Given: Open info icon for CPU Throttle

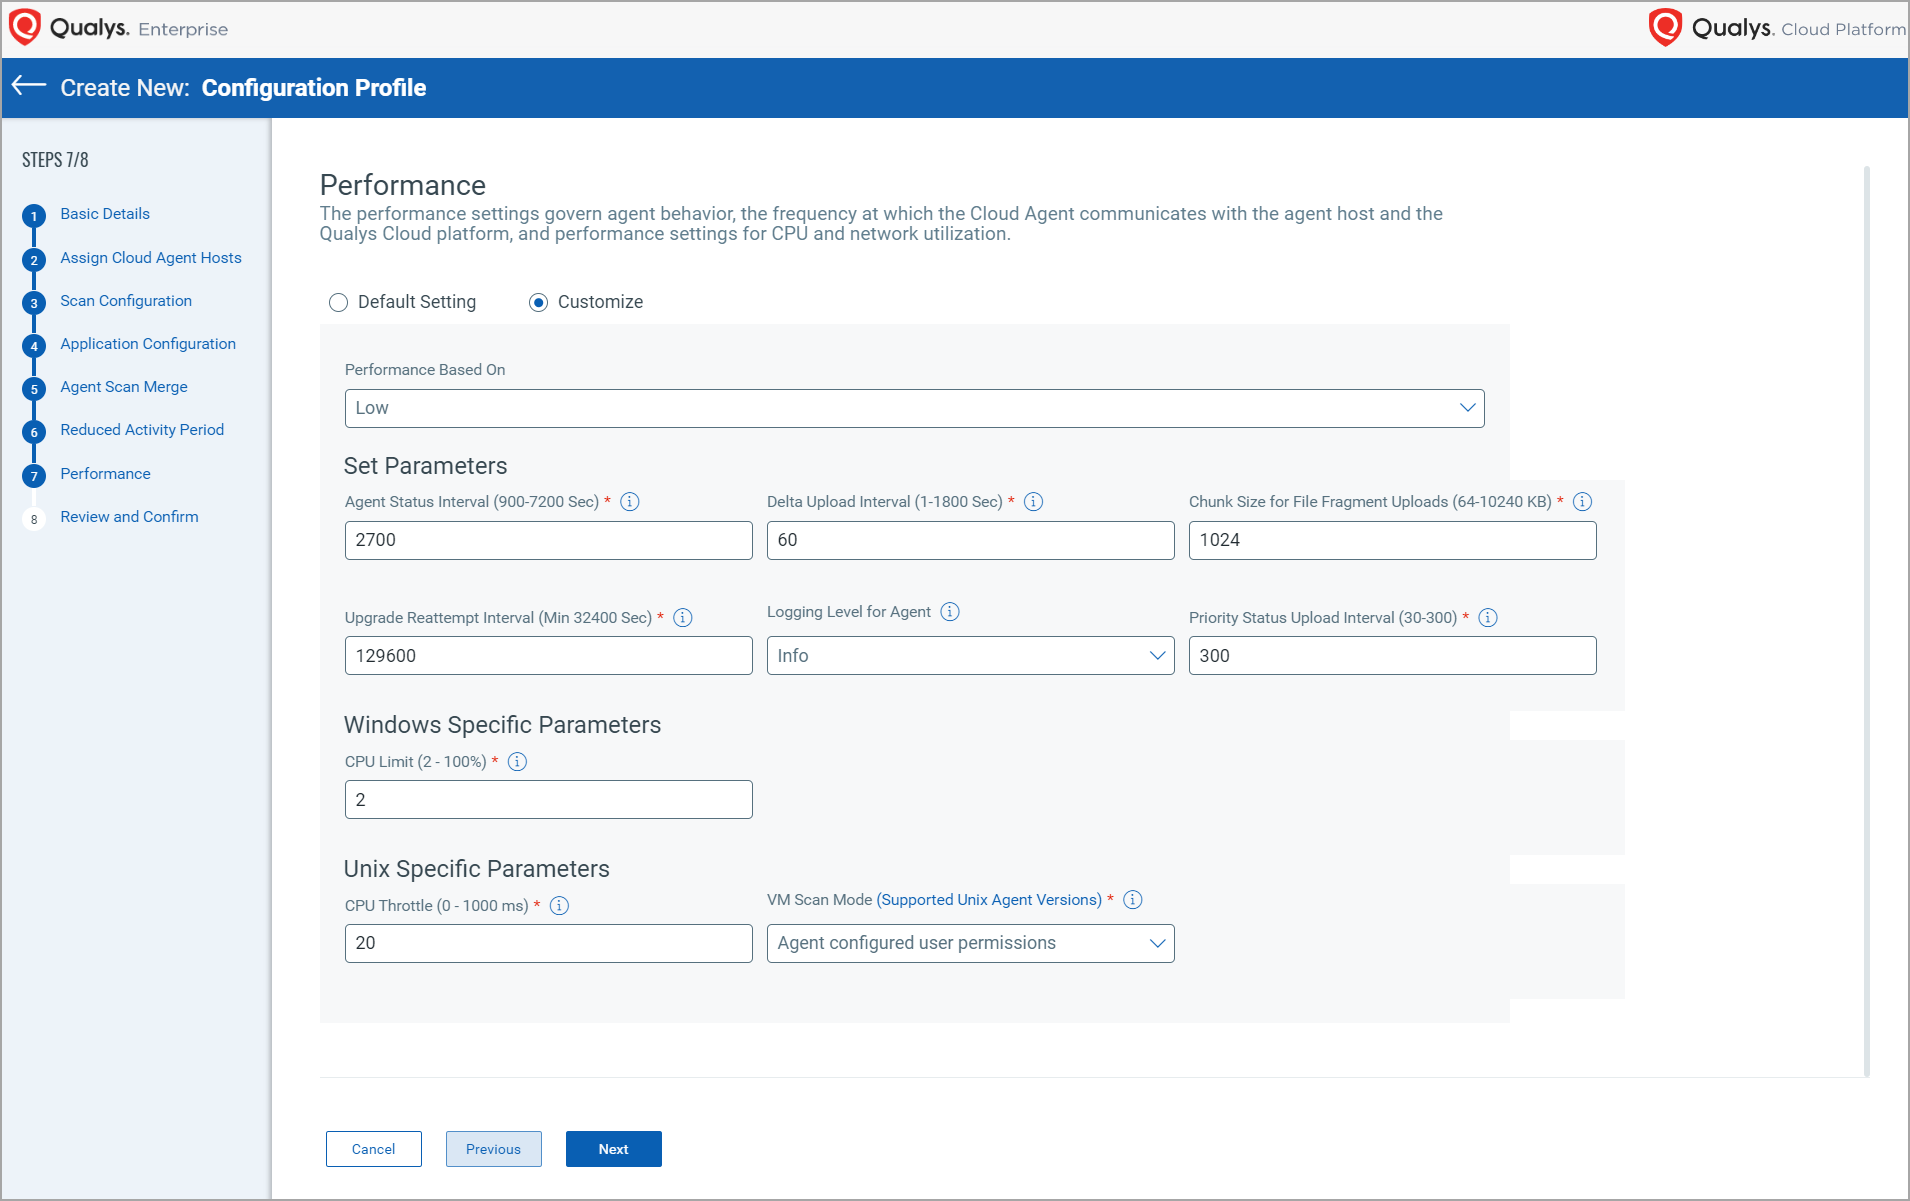Looking at the screenshot, I should pos(560,906).
